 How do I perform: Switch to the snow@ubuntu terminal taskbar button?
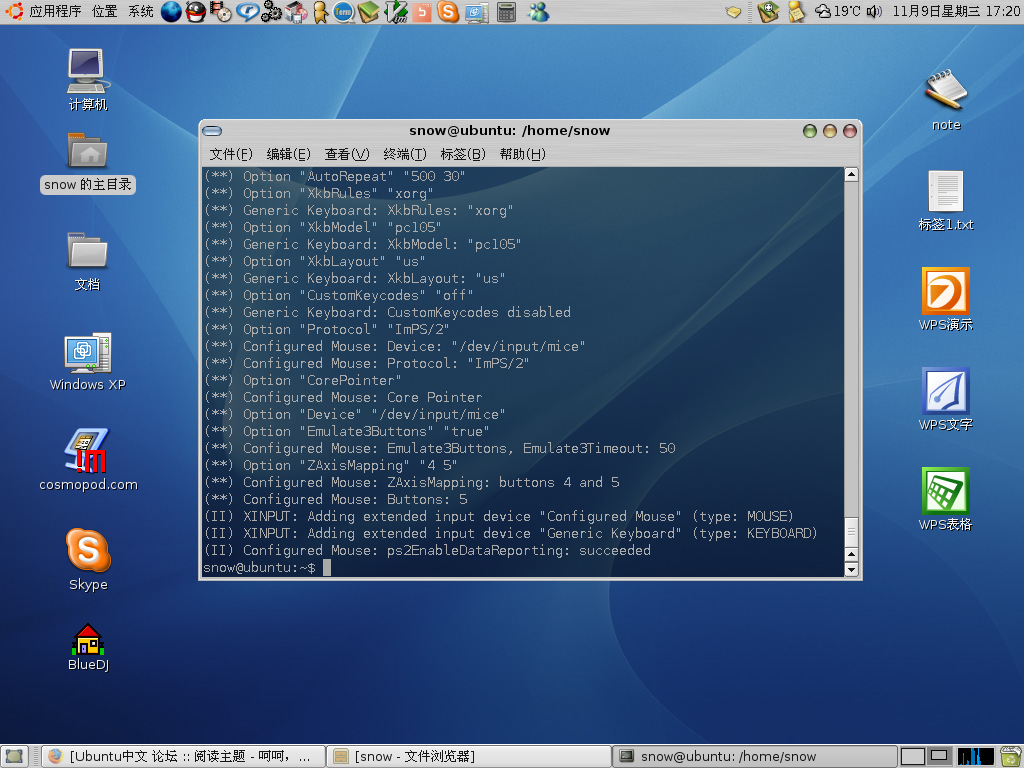754,756
